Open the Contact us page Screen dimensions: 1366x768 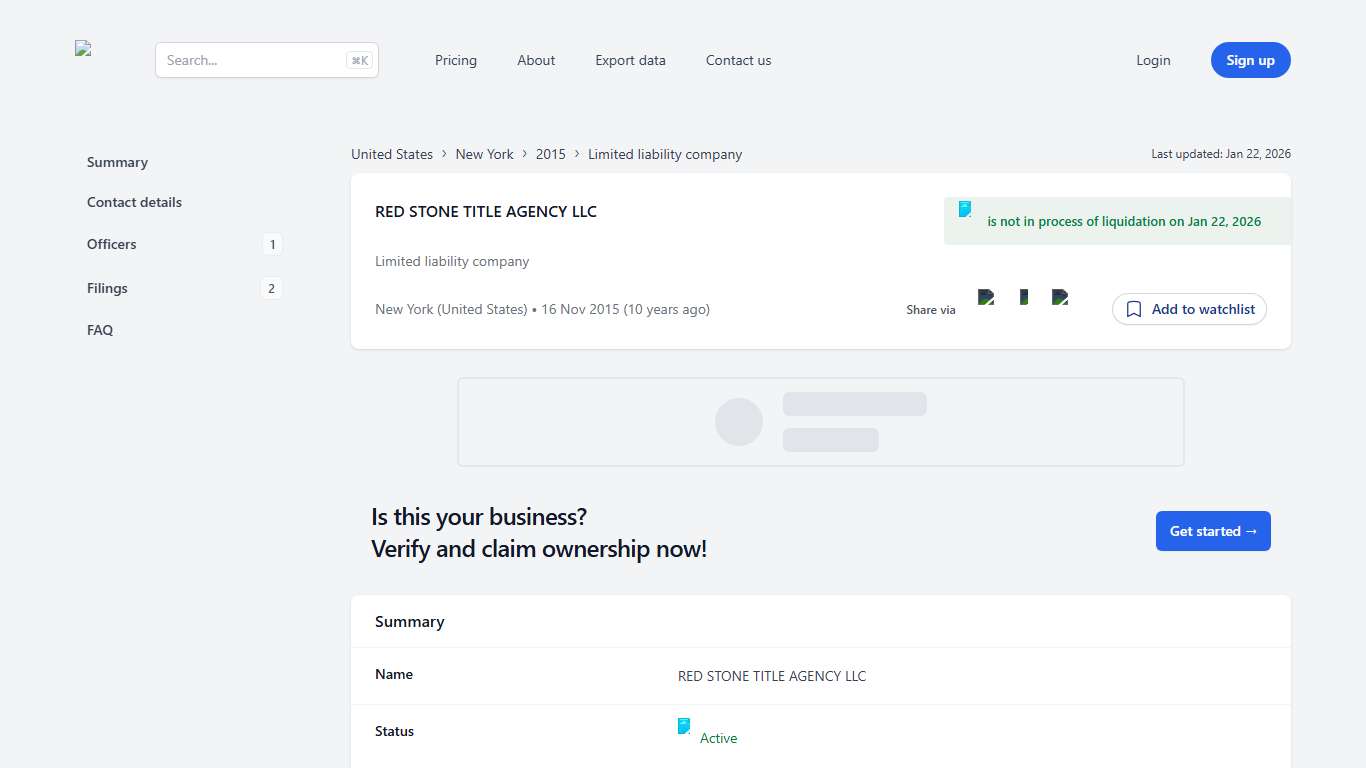738,60
